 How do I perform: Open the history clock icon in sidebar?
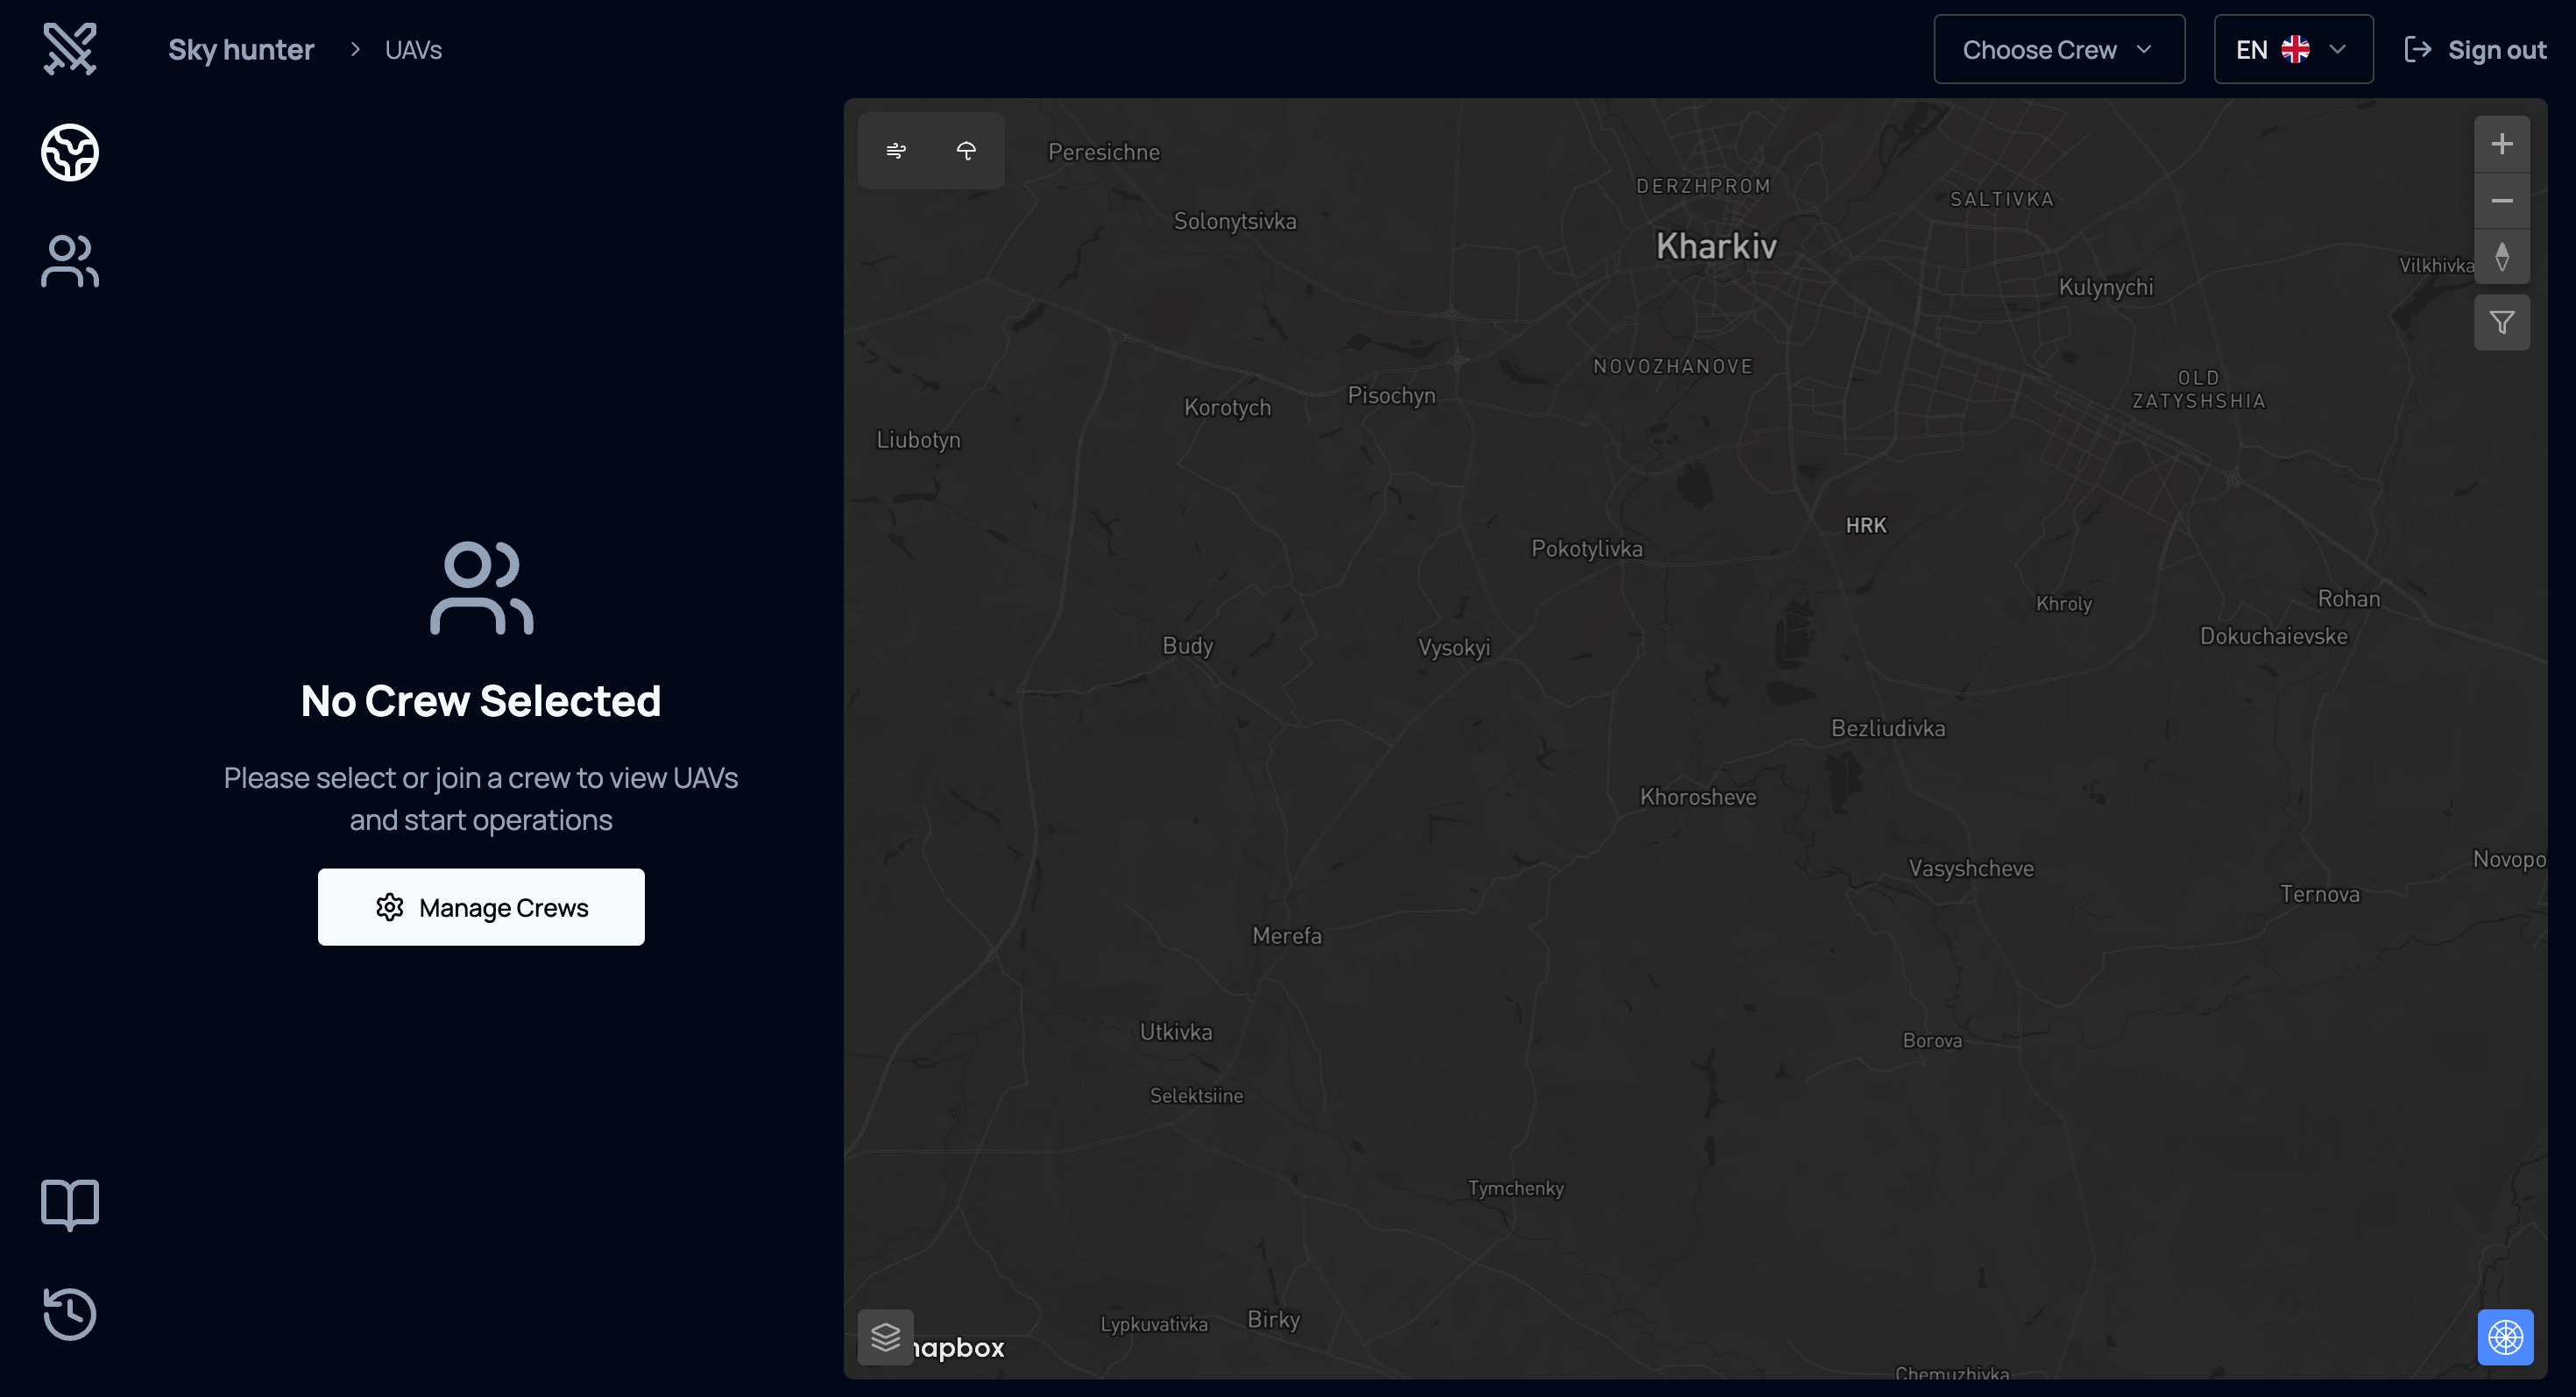tap(70, 1313)
